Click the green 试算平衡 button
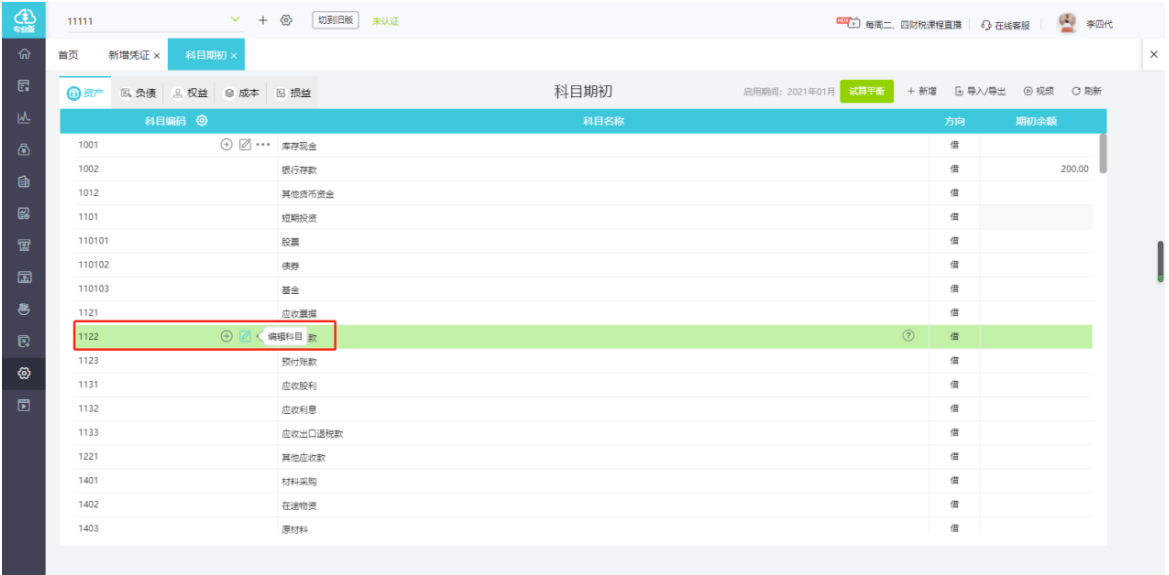Image resolution: width=1169 pixels, height=575 pixels. click(866, 91)
